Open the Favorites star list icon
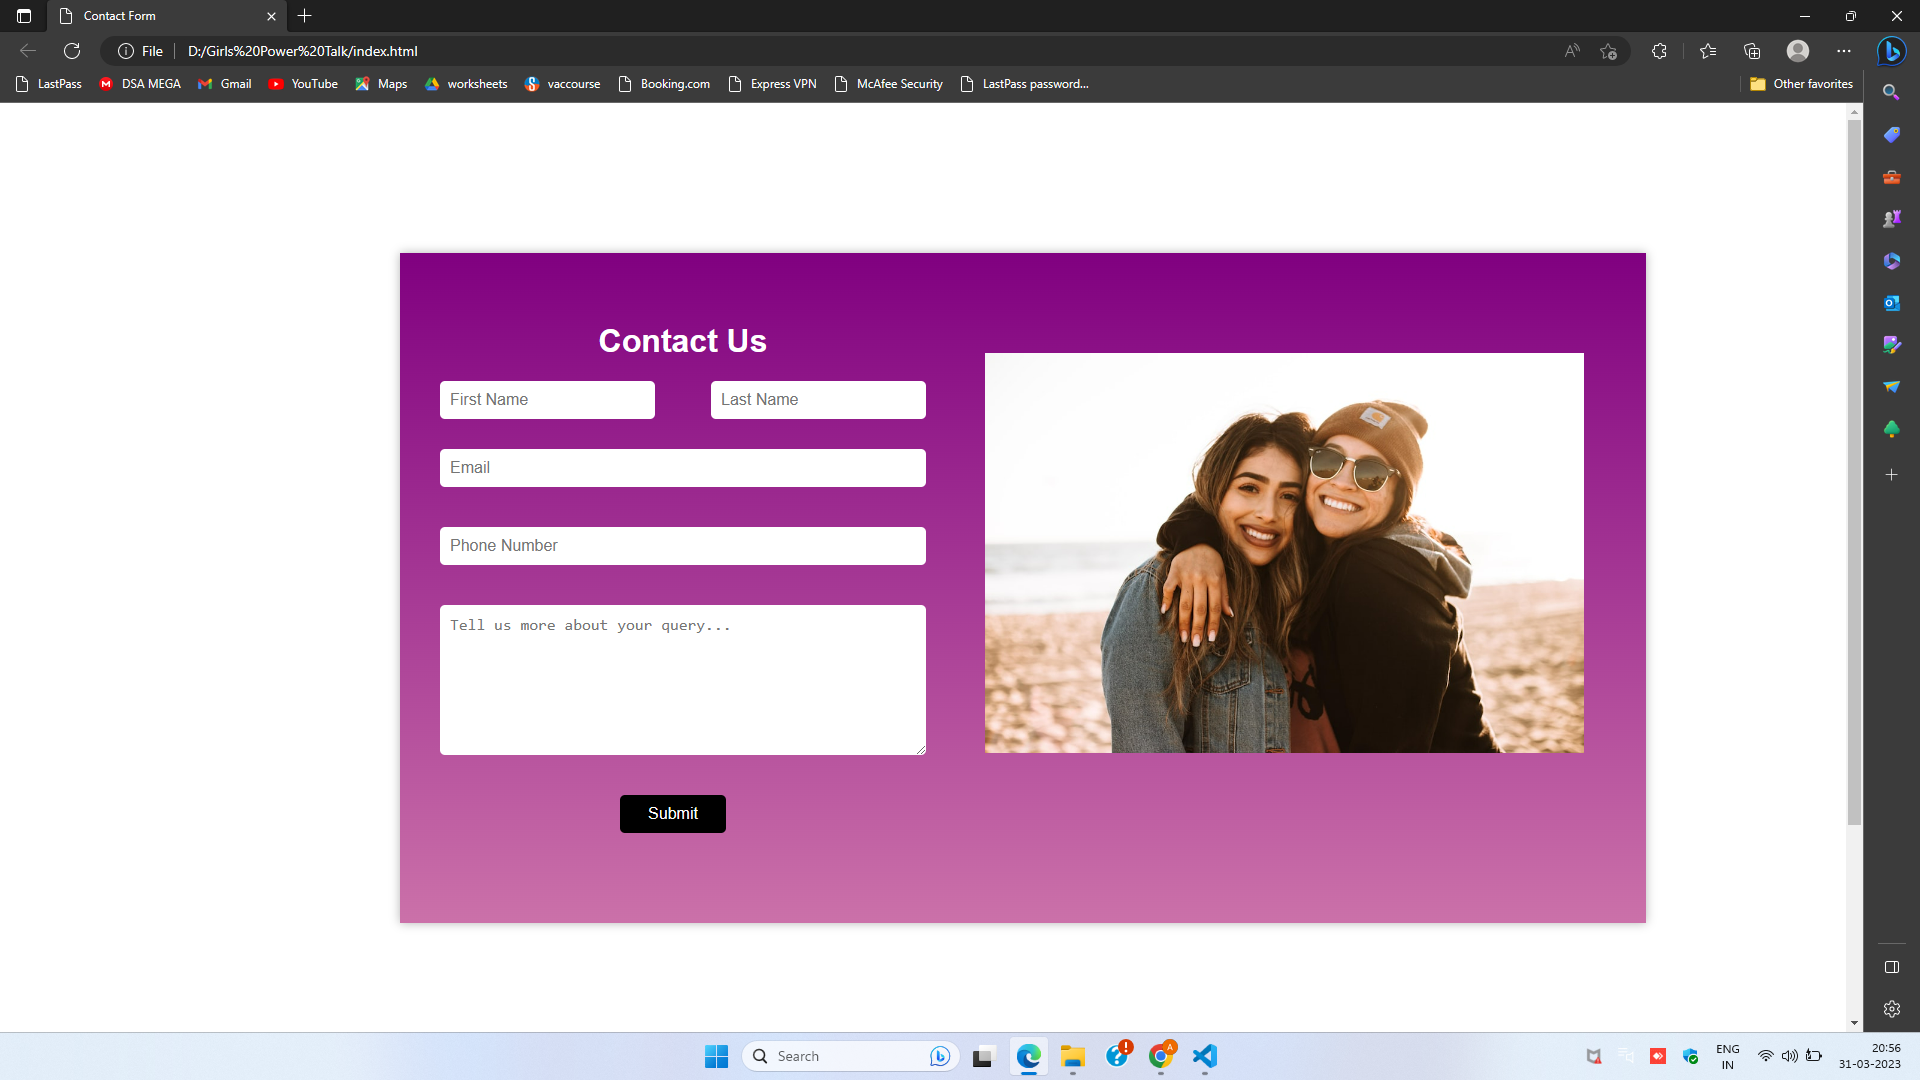1920x1080 pixels. tap(1708, 51)
